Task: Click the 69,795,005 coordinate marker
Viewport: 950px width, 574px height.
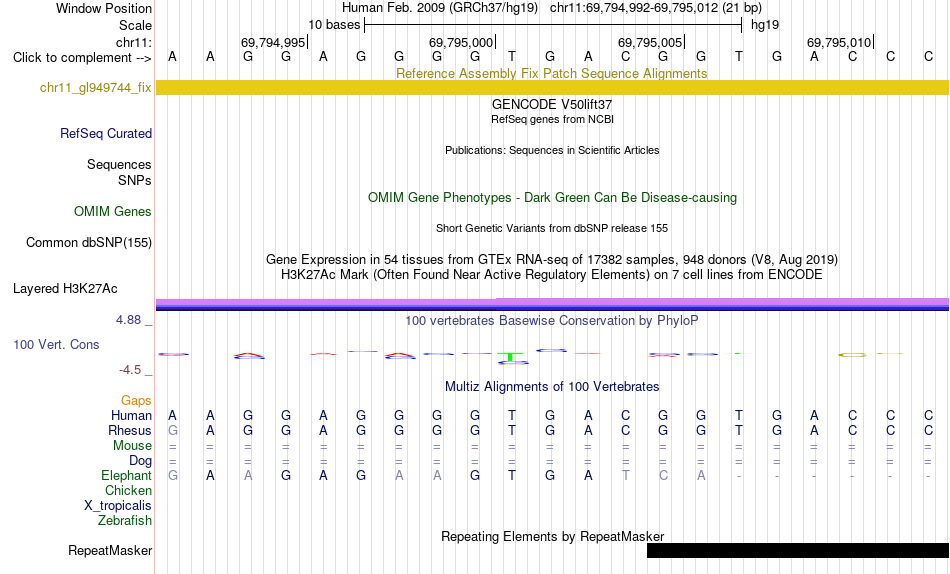Action: (650, 42)
